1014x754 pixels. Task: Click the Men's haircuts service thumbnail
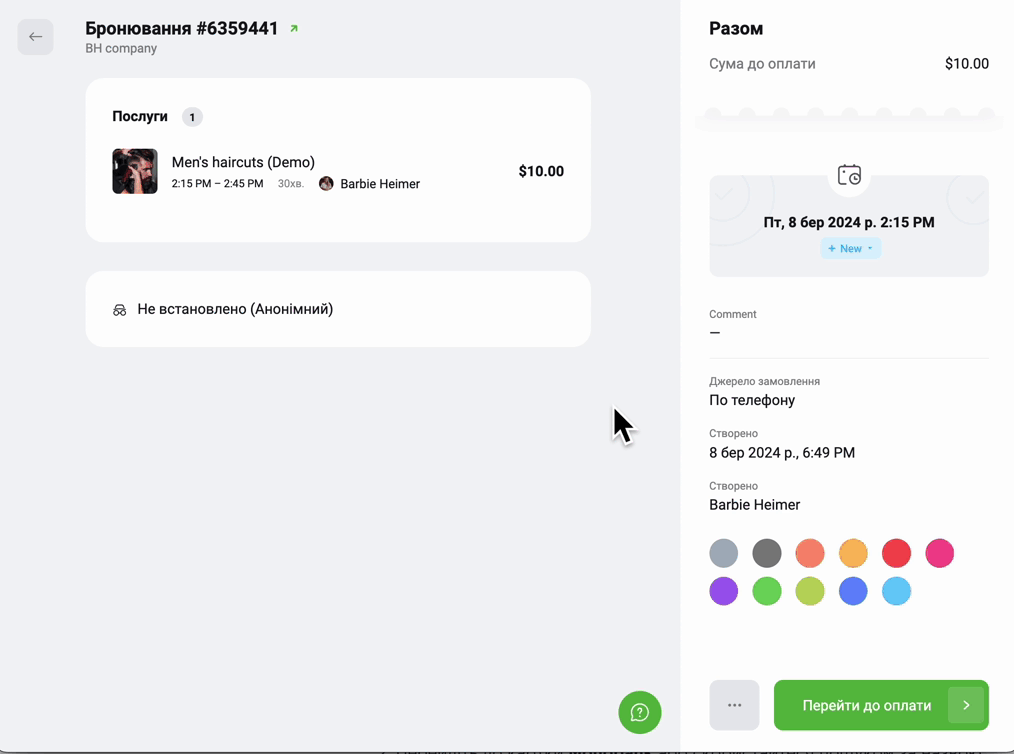click(135, 171)
